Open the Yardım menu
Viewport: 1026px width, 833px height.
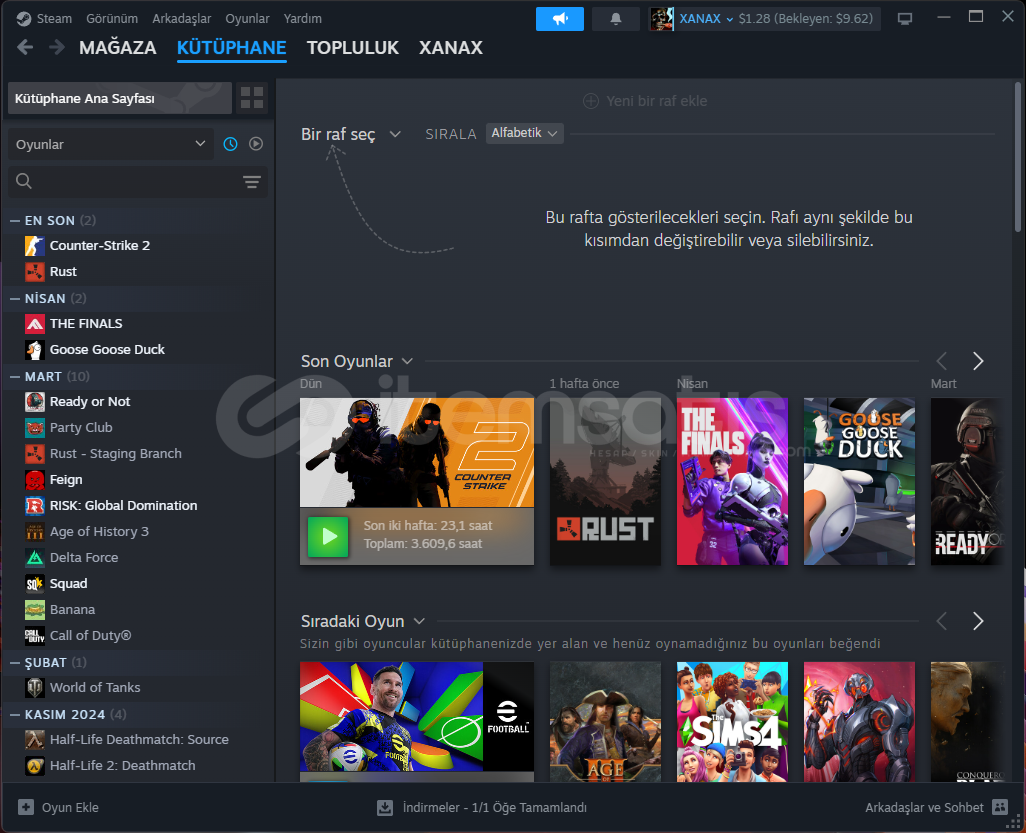point(302,19)
